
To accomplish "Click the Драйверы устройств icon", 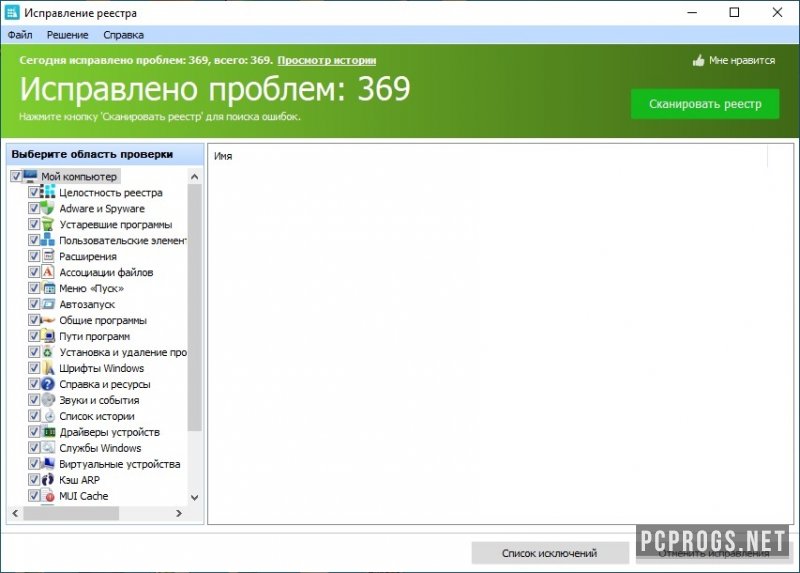I will click(48, 433).
